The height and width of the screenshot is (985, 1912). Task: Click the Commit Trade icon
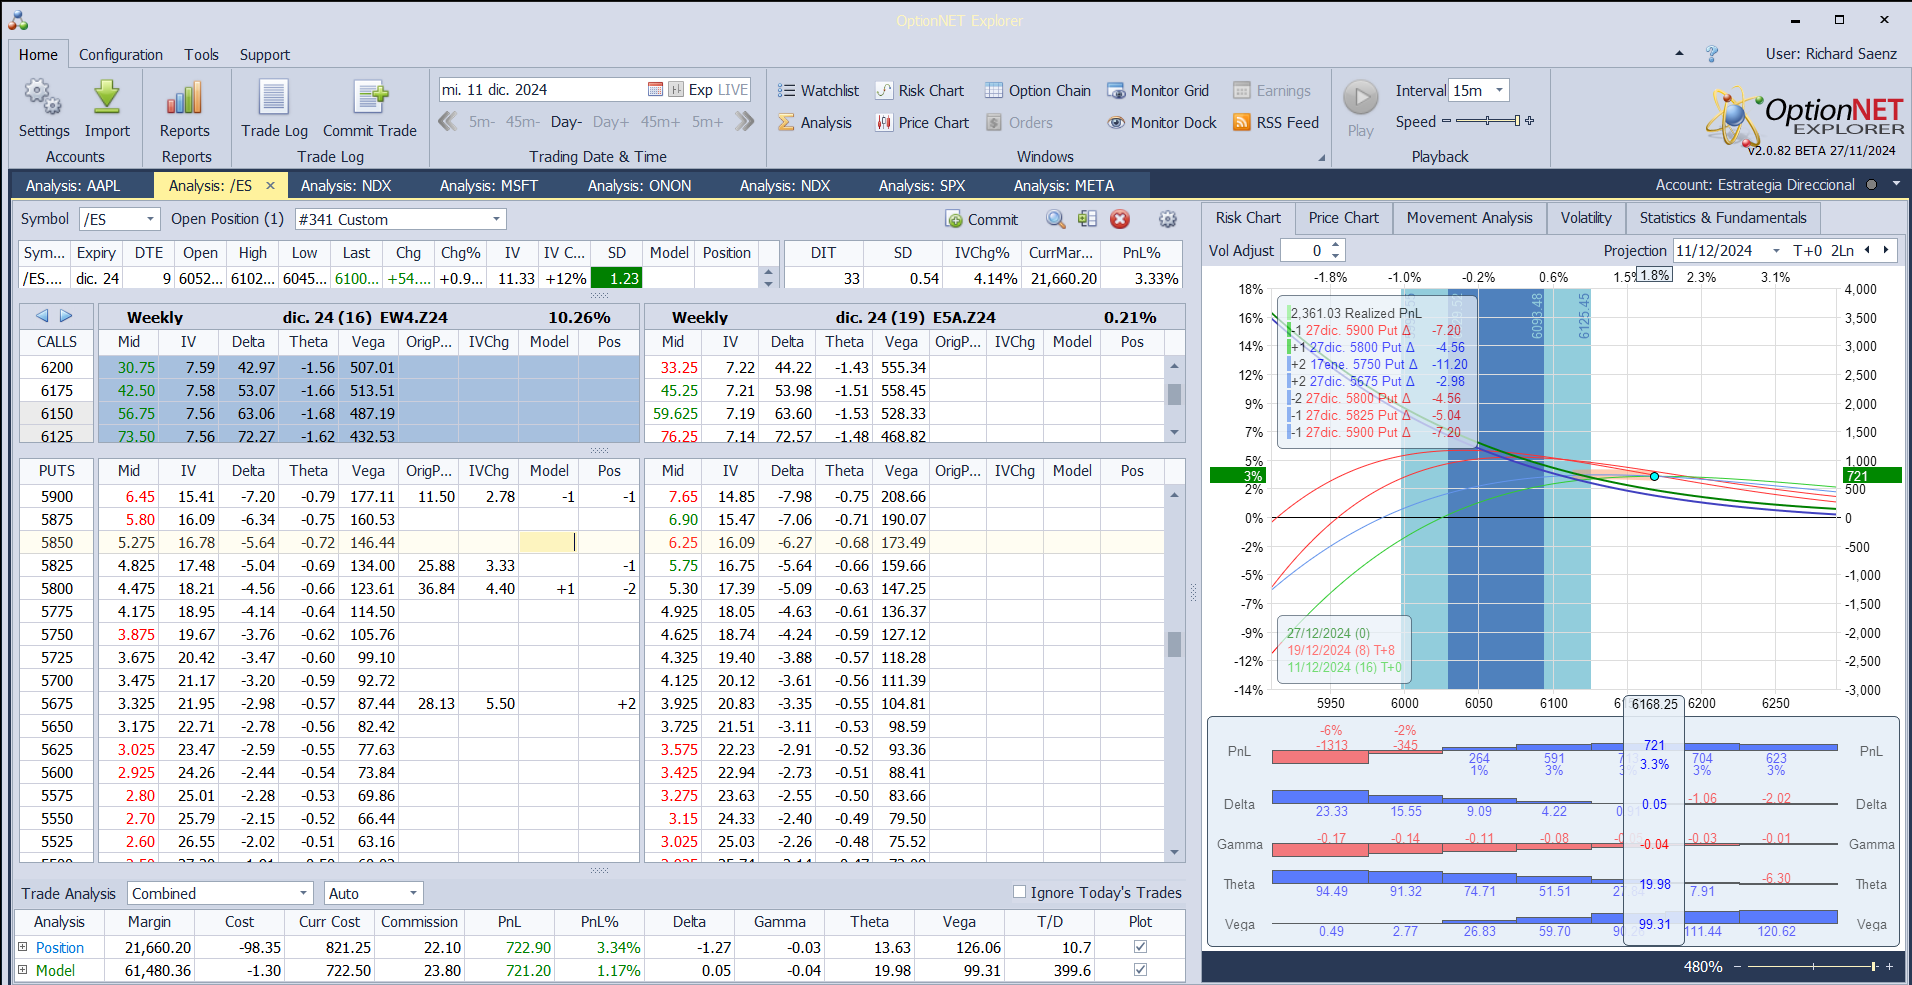click(369, 99)
